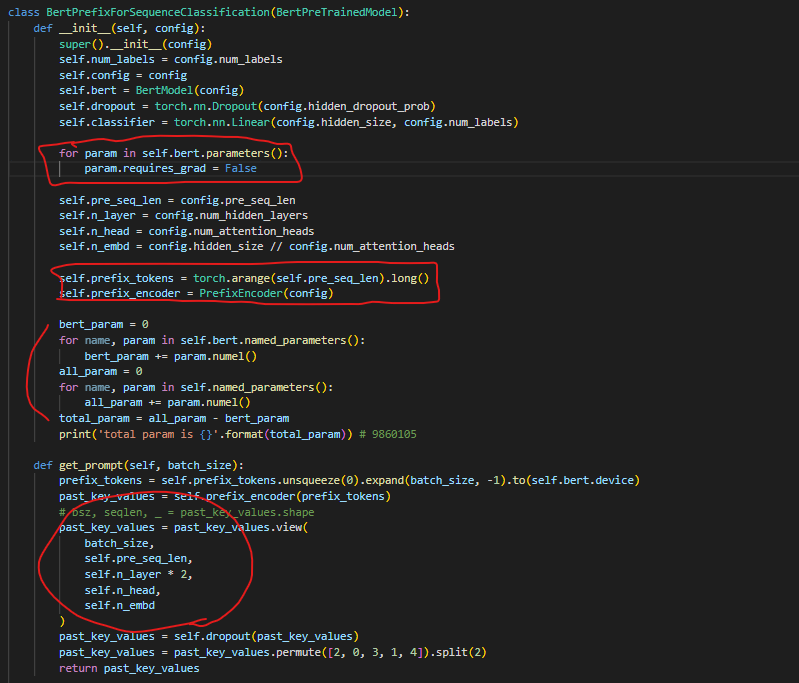
Task: Click 'total_param = all_param - bert_param' line
Action: 174,418
